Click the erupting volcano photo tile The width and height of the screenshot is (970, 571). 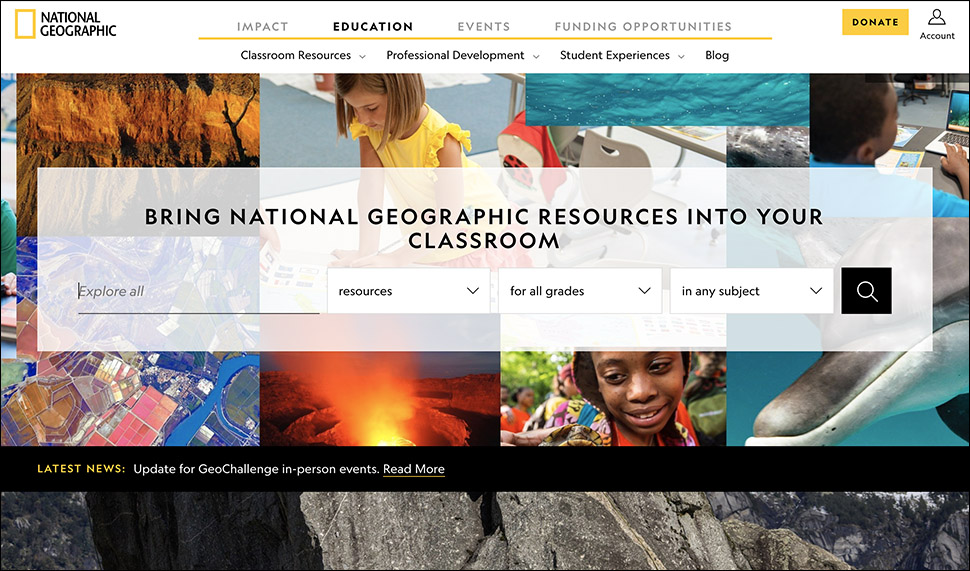[x=380, y=399]
